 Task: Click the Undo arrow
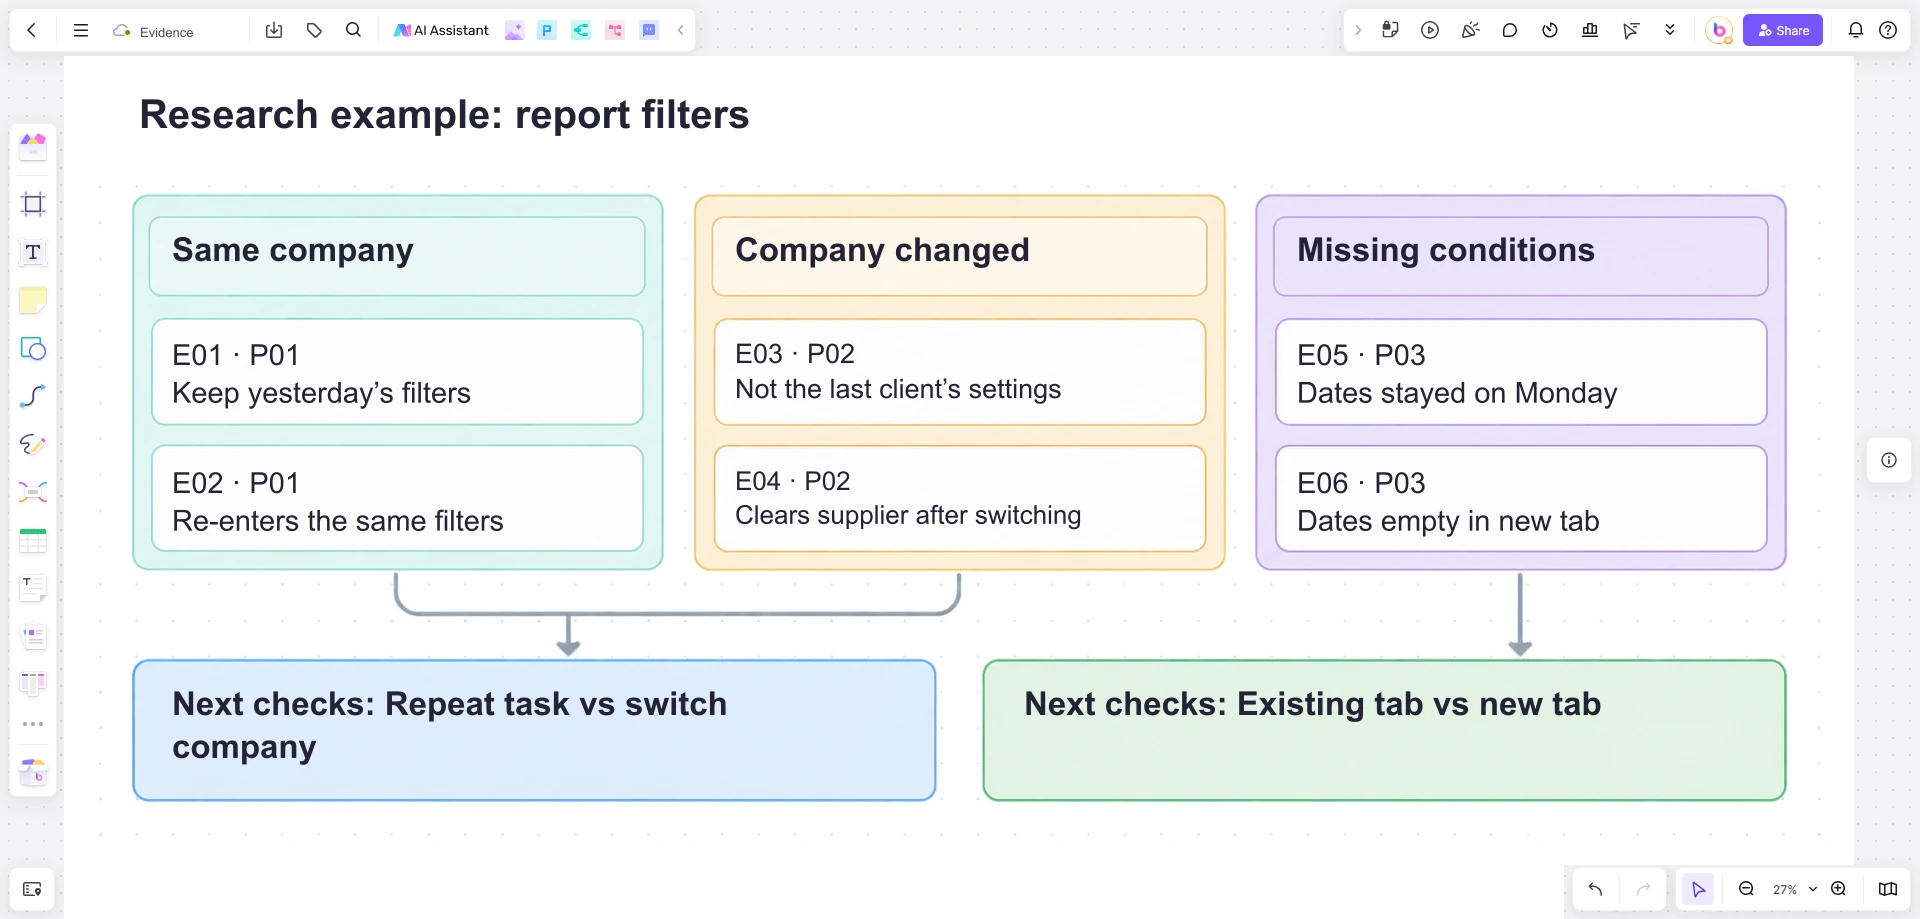(1595, 889)
